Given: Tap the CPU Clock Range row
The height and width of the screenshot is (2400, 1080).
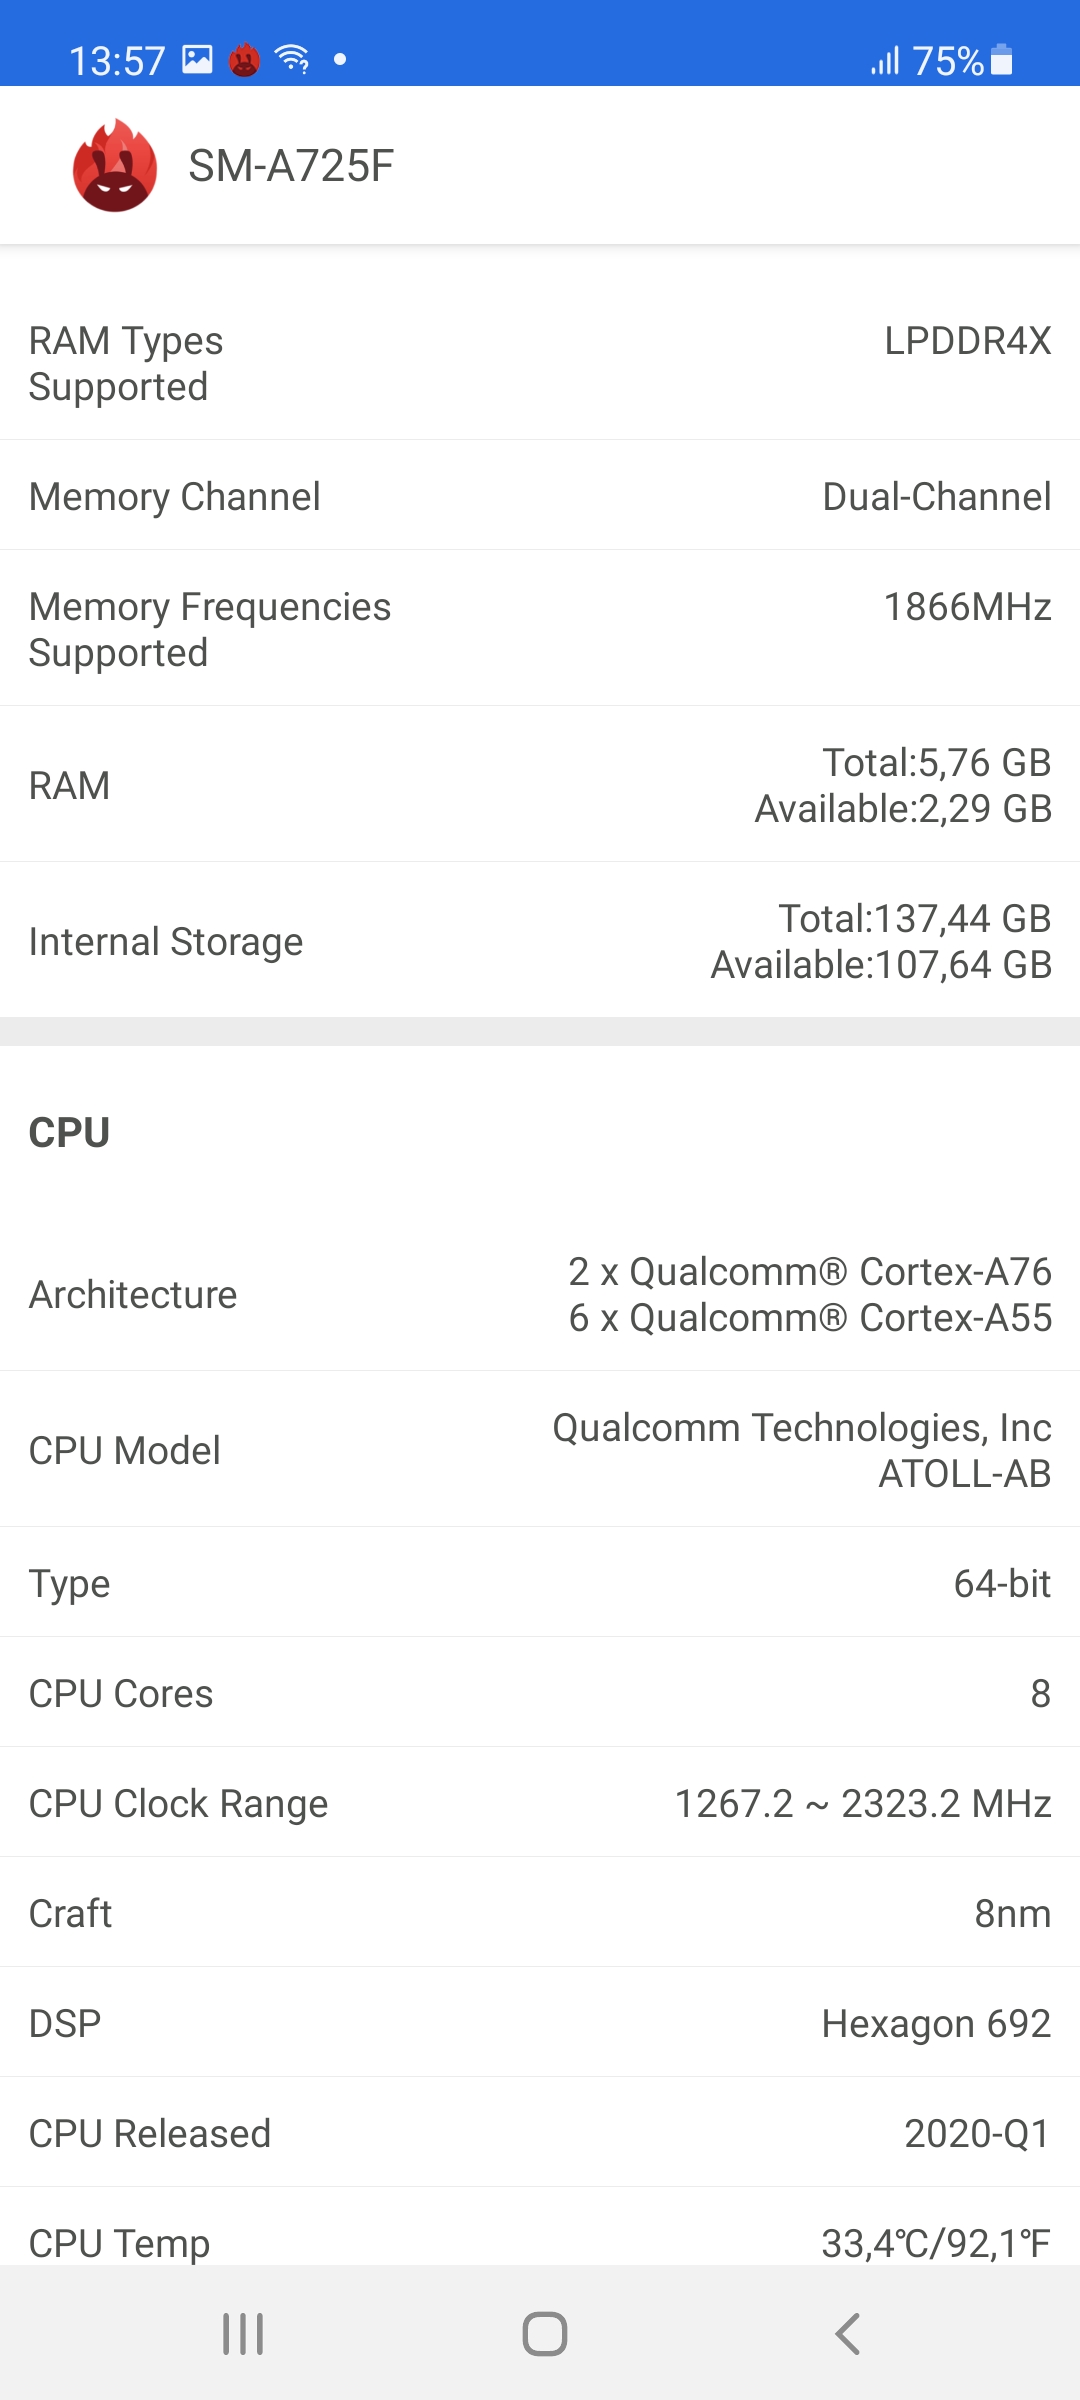Looking at the screenshot, I should point(540,1803).
